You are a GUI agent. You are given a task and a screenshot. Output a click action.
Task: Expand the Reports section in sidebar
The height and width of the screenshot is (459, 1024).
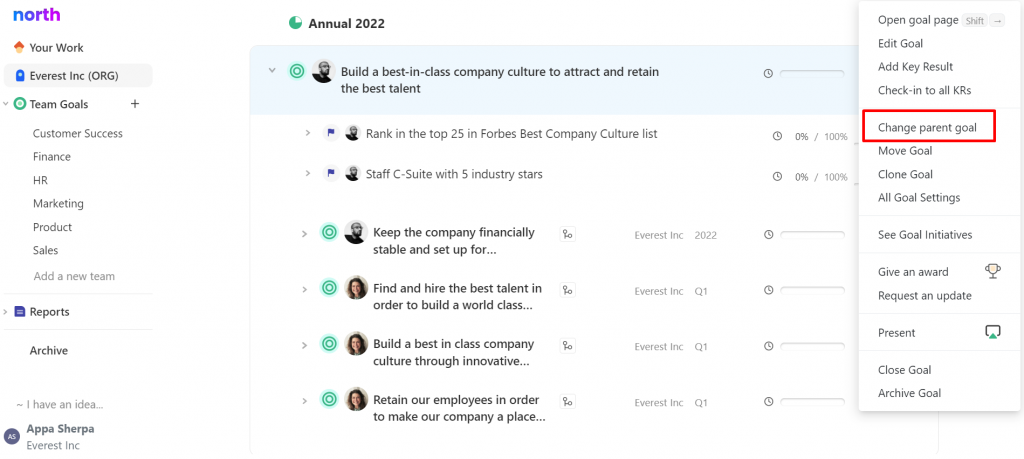pos(5,312)
